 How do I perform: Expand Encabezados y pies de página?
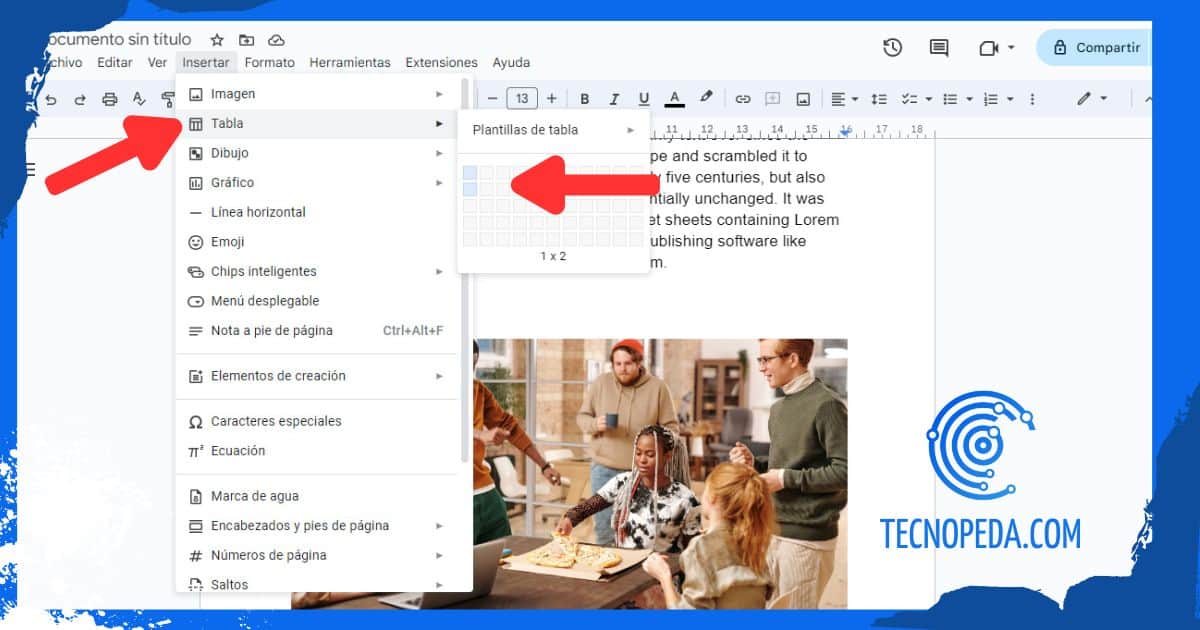317,525
